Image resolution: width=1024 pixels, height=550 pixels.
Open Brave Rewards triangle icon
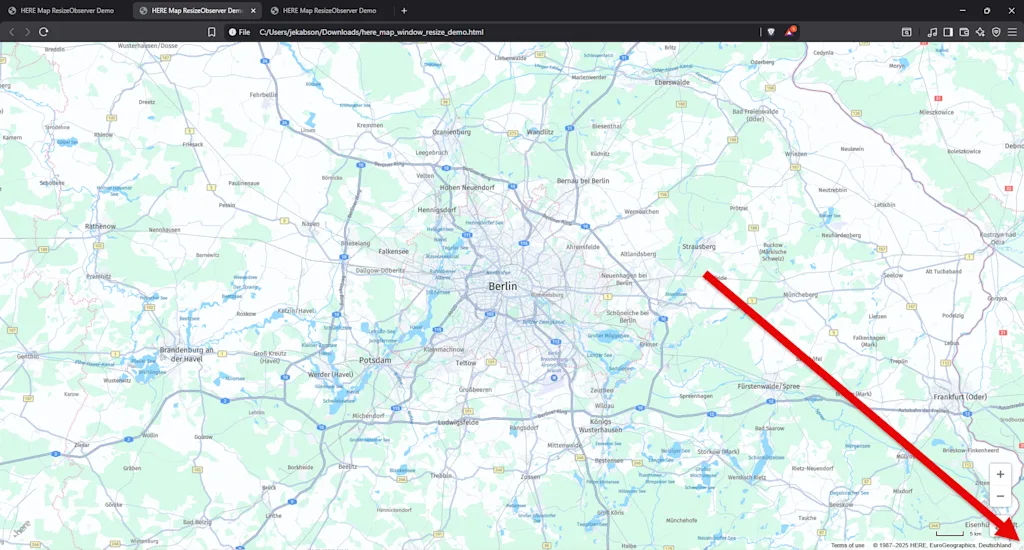tap(790, 31)
